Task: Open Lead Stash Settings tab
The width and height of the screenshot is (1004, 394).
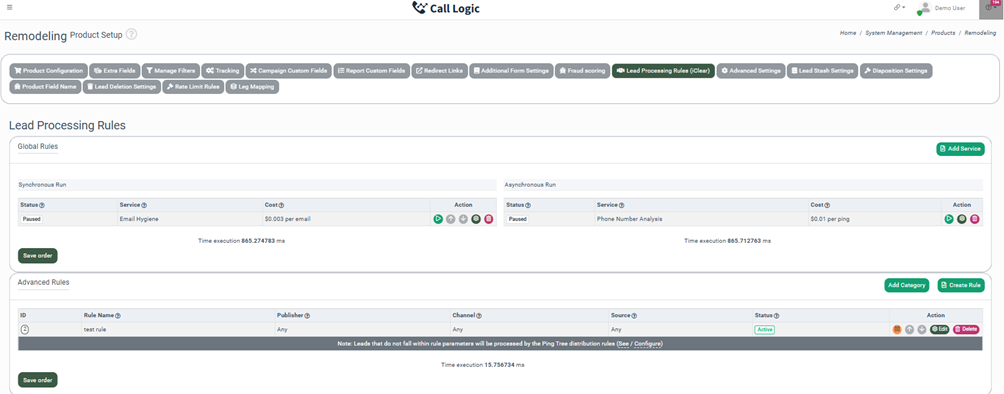Action: coord(822,70)
